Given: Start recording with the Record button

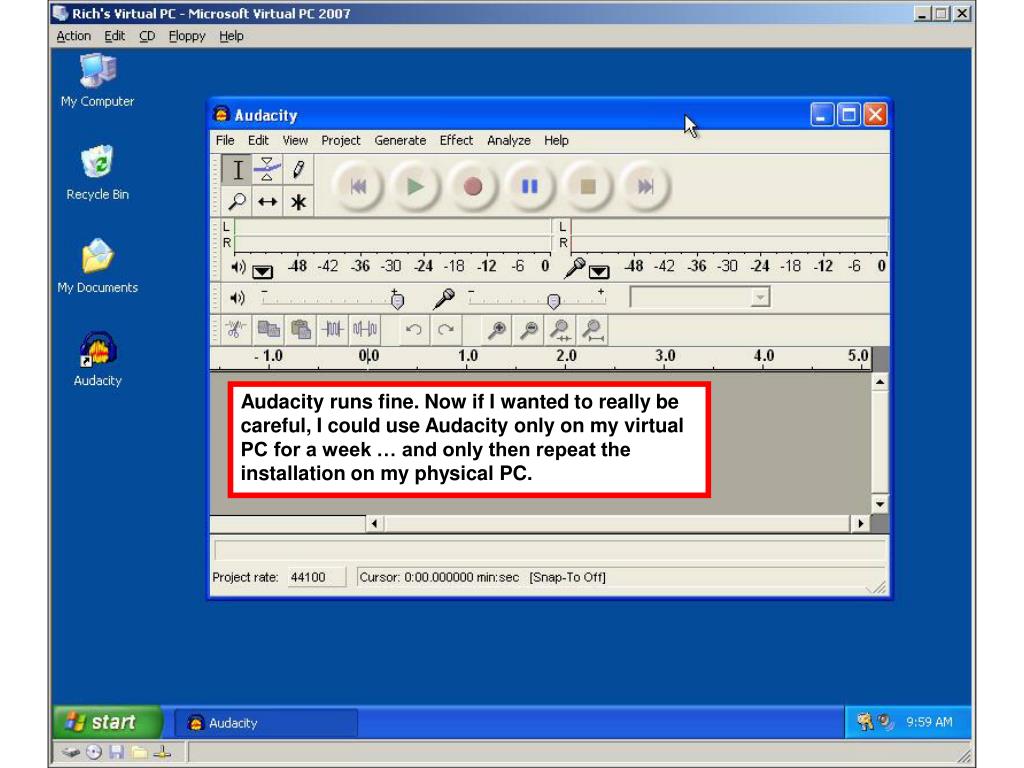Looking at the screenshot, I should 473,187.
